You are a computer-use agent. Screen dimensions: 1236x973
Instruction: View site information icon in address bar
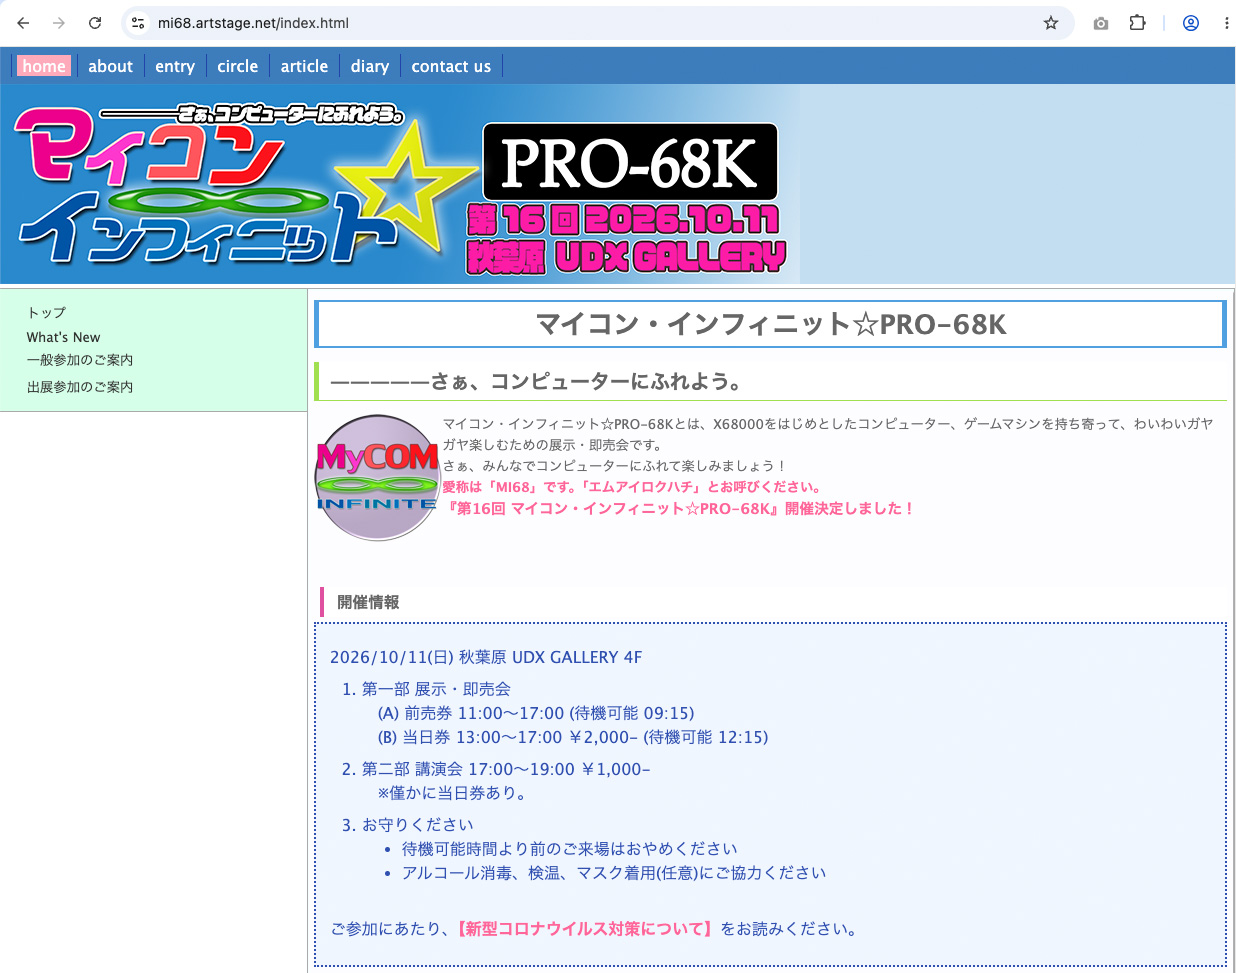tap(139, 23)
